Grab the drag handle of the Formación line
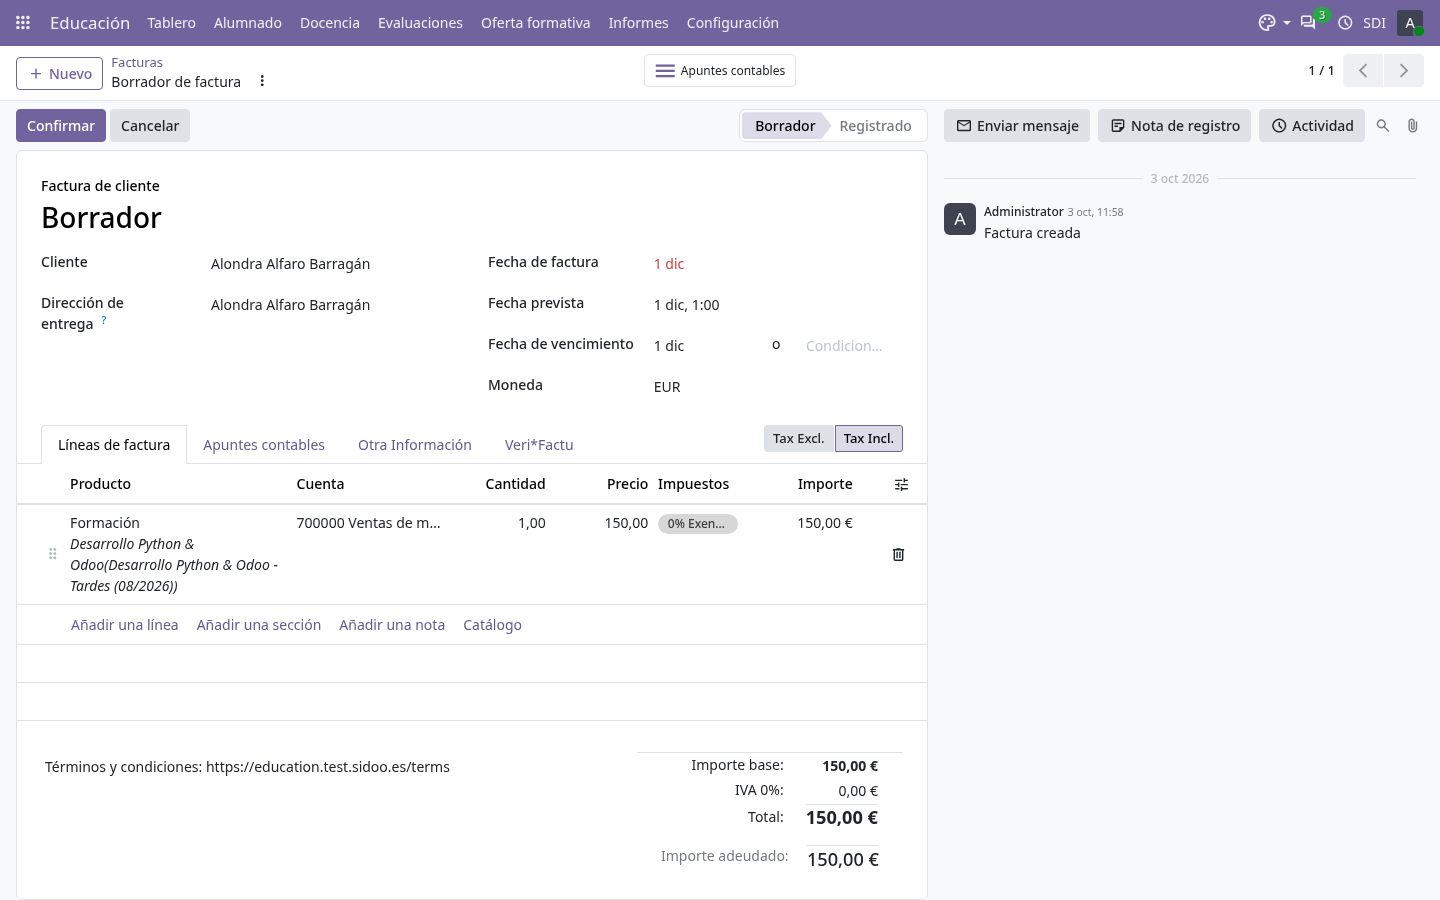Image resolution: width=1440 pixels, height=900 pixels. (x=52, y=554)
